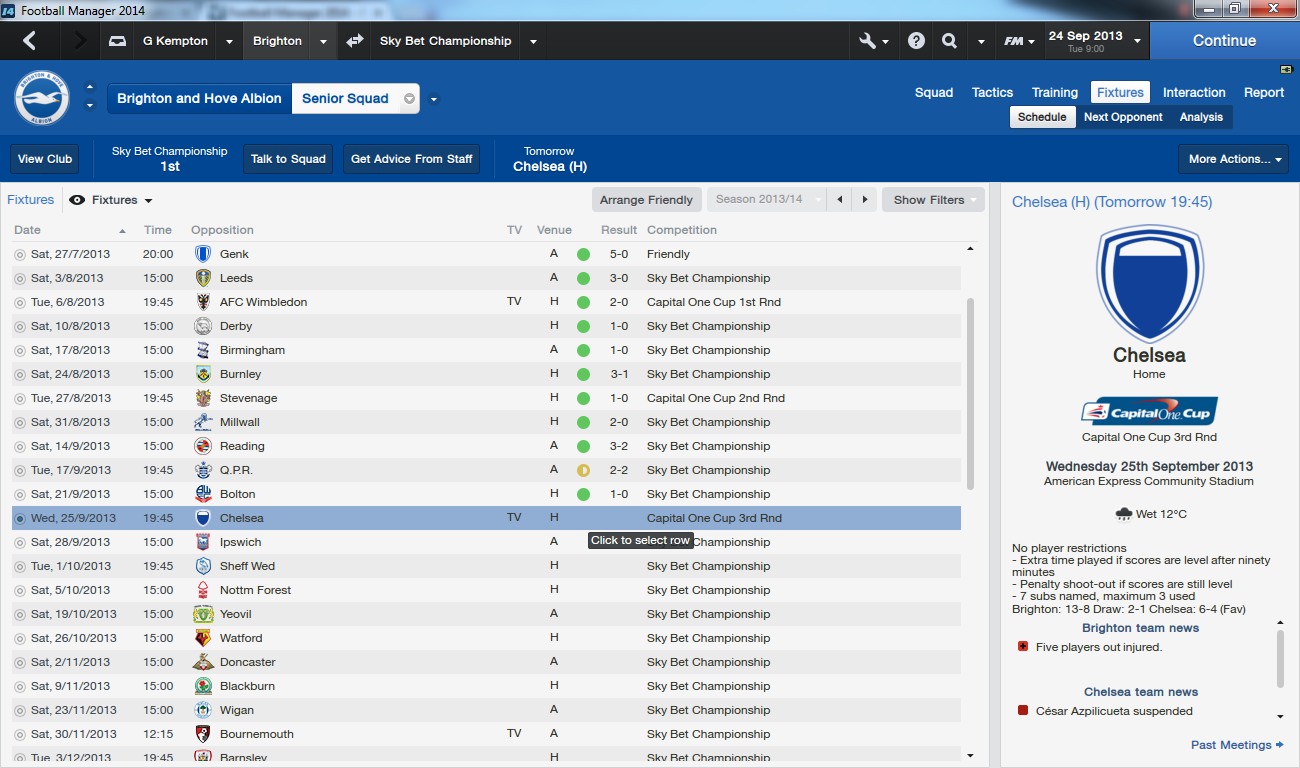The width and height of the screenshot is (1300, 768).
Task: Open the help question mark icon
Action: [x=916, y=41]
